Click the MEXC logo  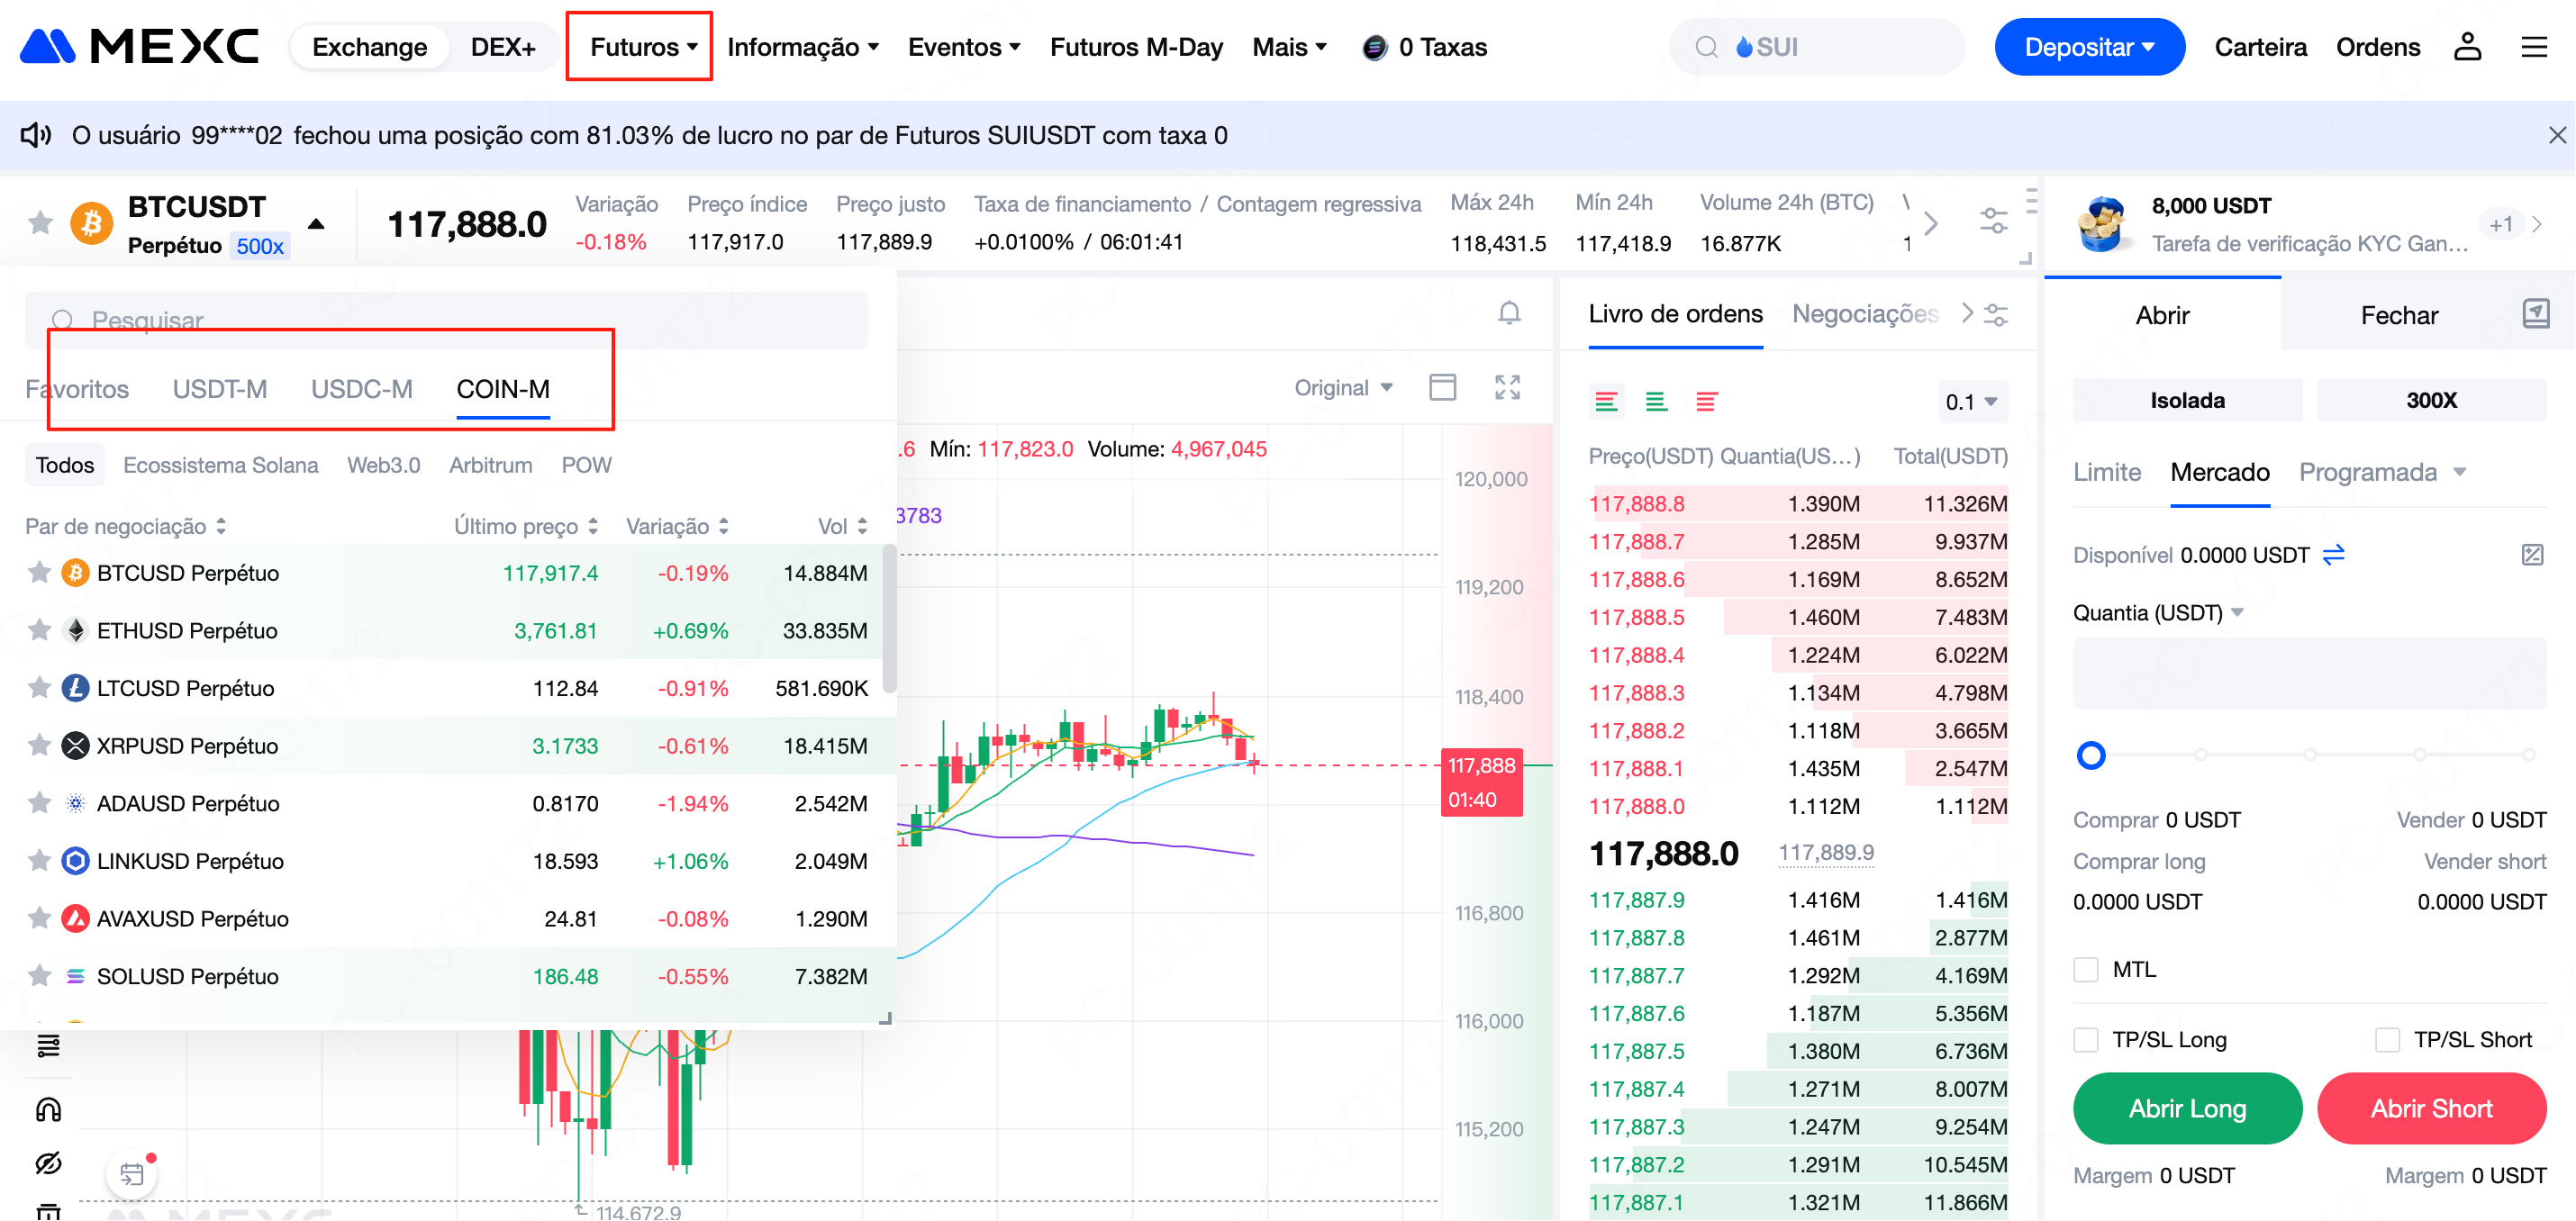(140, 46)
